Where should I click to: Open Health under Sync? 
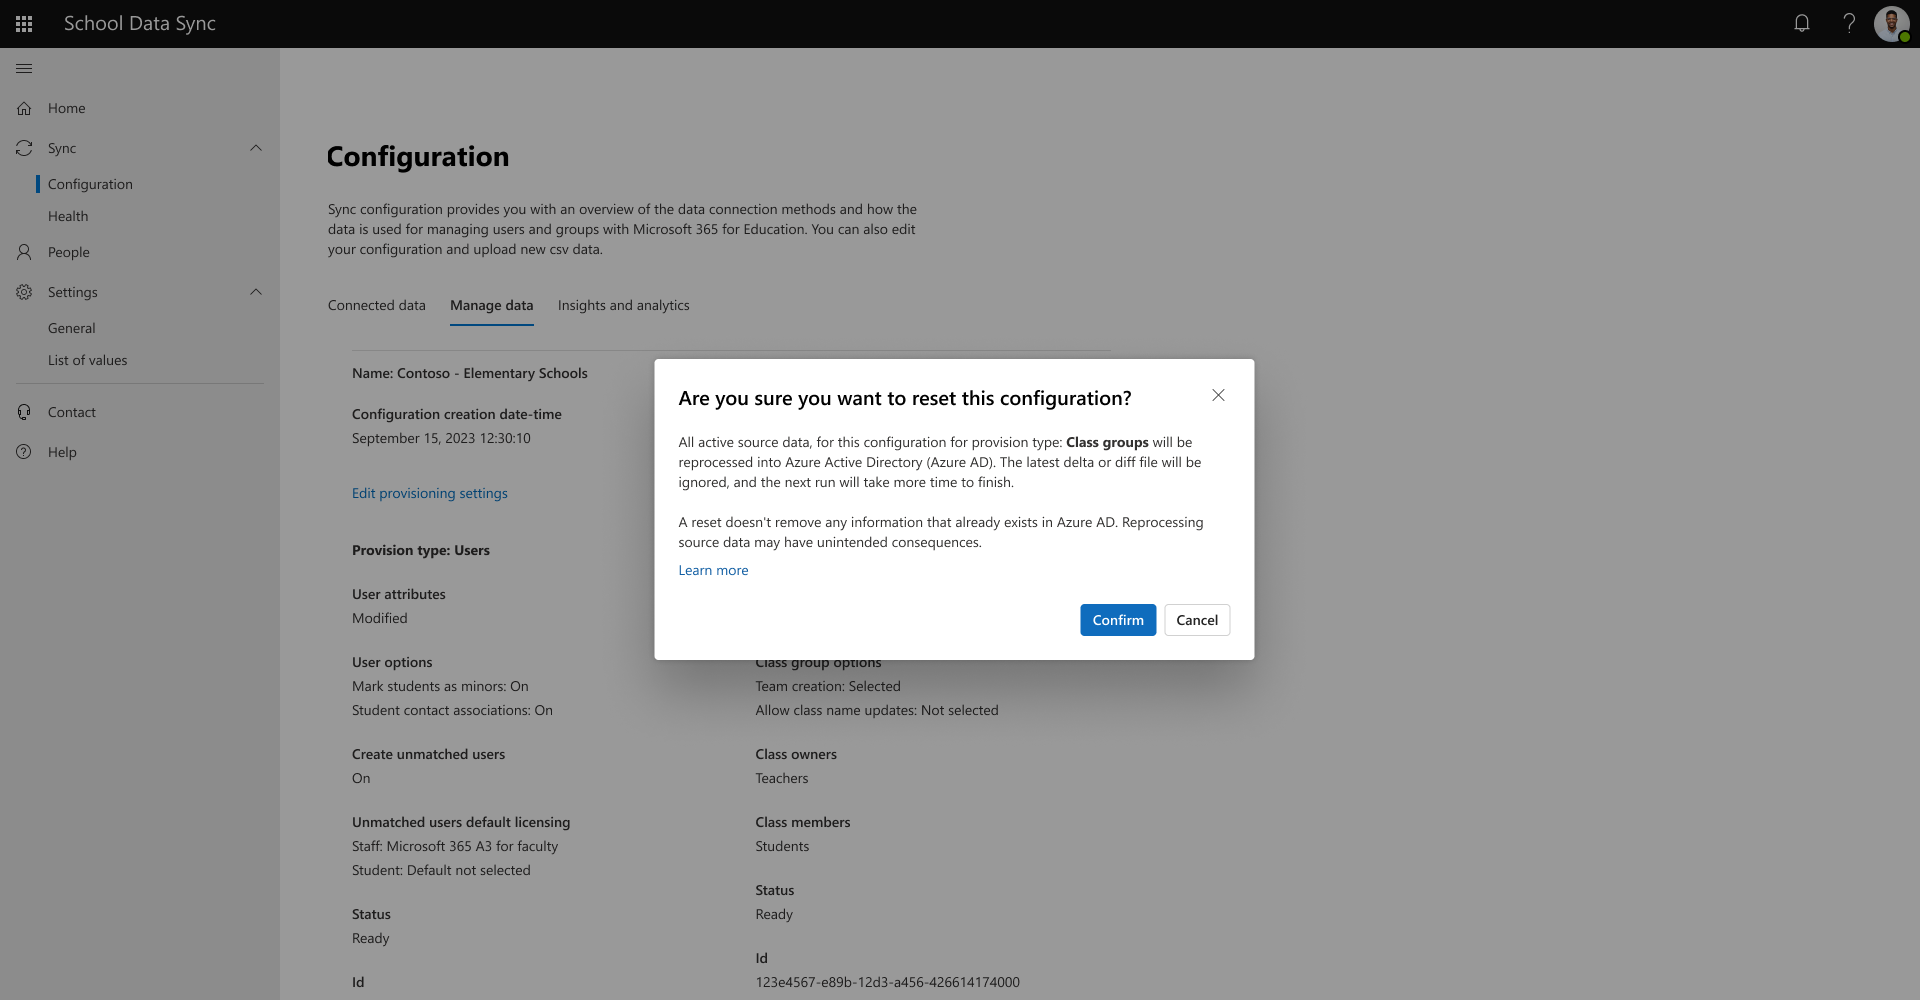[68, 216]
